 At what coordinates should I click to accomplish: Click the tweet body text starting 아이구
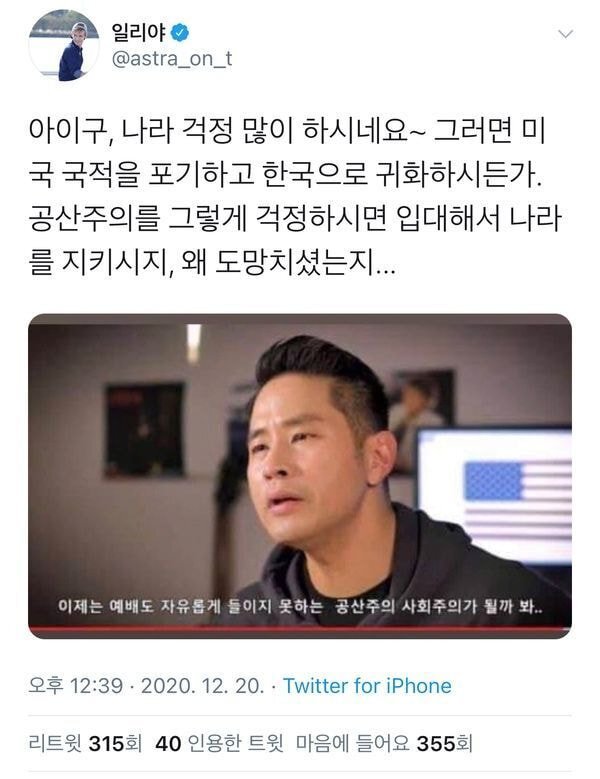click(295, 197)
